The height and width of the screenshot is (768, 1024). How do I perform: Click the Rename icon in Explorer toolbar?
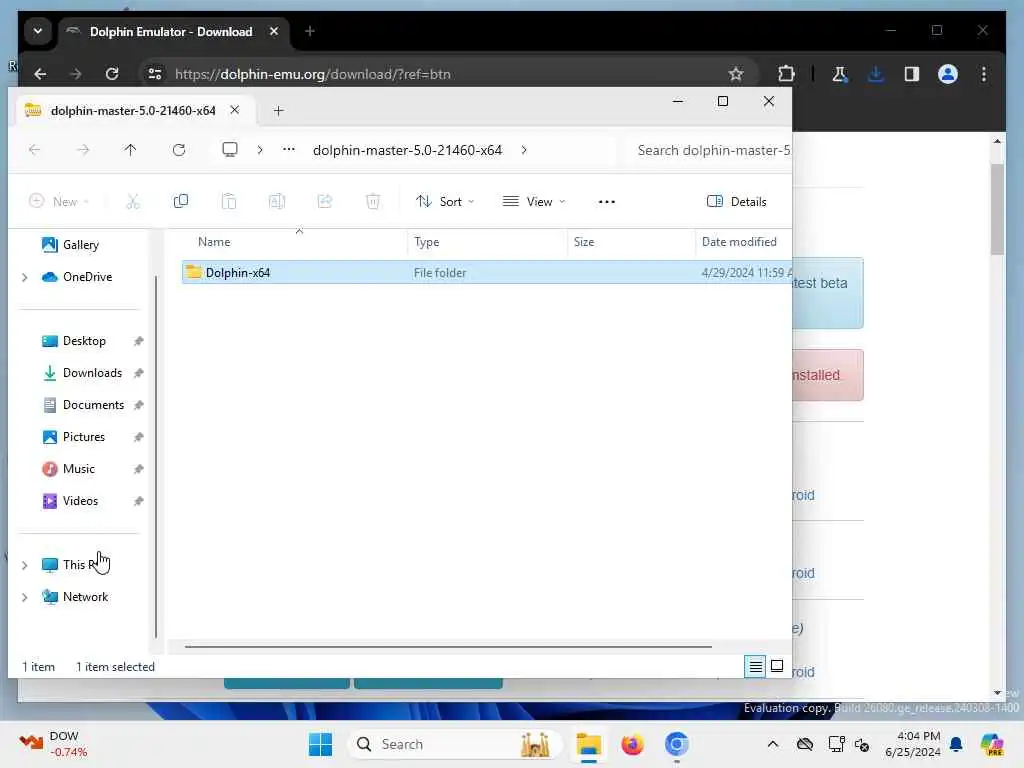277,201
